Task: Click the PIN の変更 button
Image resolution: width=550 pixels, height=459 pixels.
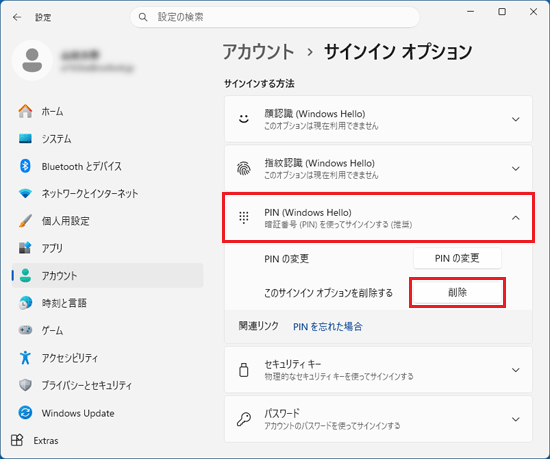Action: click(x=457, y=258)
